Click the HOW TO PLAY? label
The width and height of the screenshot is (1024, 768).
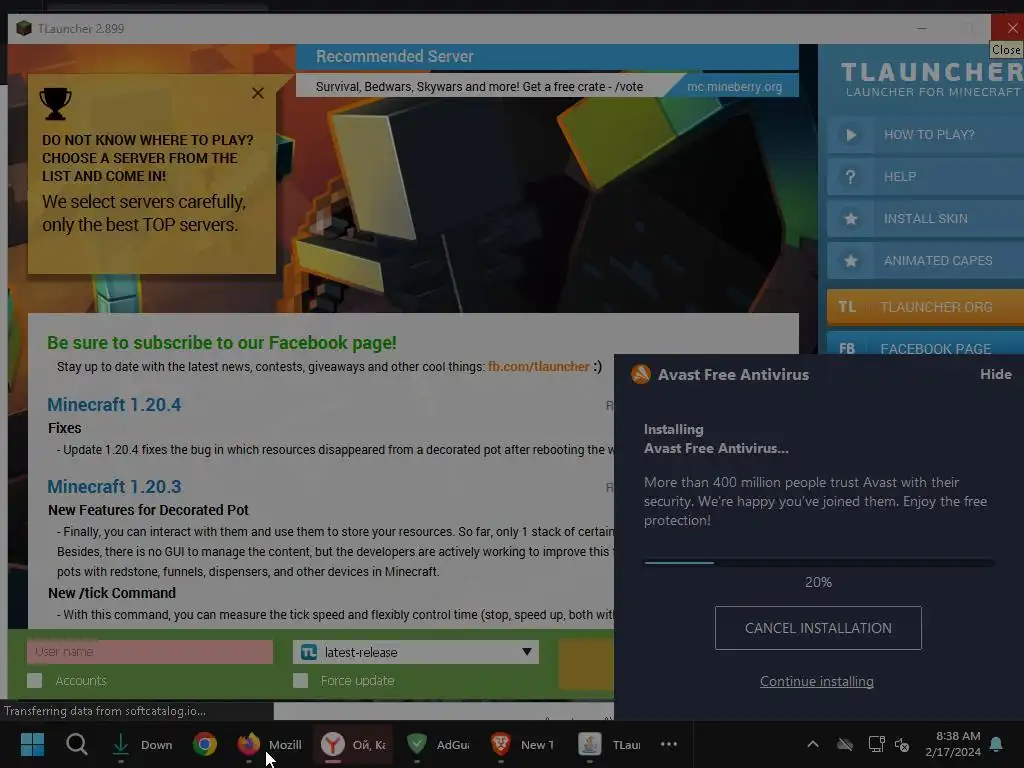pyautogui.click(x=929, y=135)
